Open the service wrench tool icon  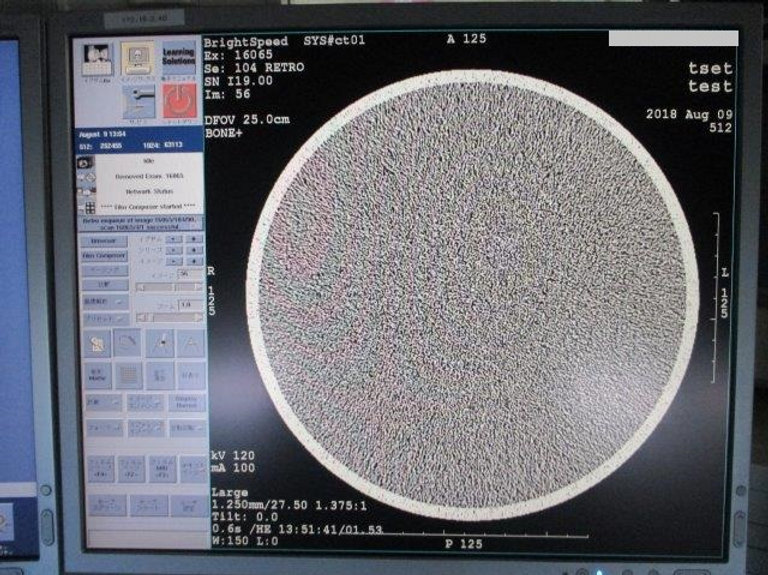tap(138, 103)
